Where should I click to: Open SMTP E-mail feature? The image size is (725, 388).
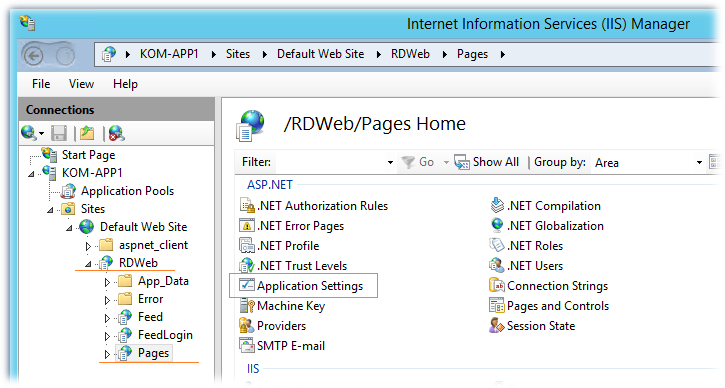coord(282,345)
